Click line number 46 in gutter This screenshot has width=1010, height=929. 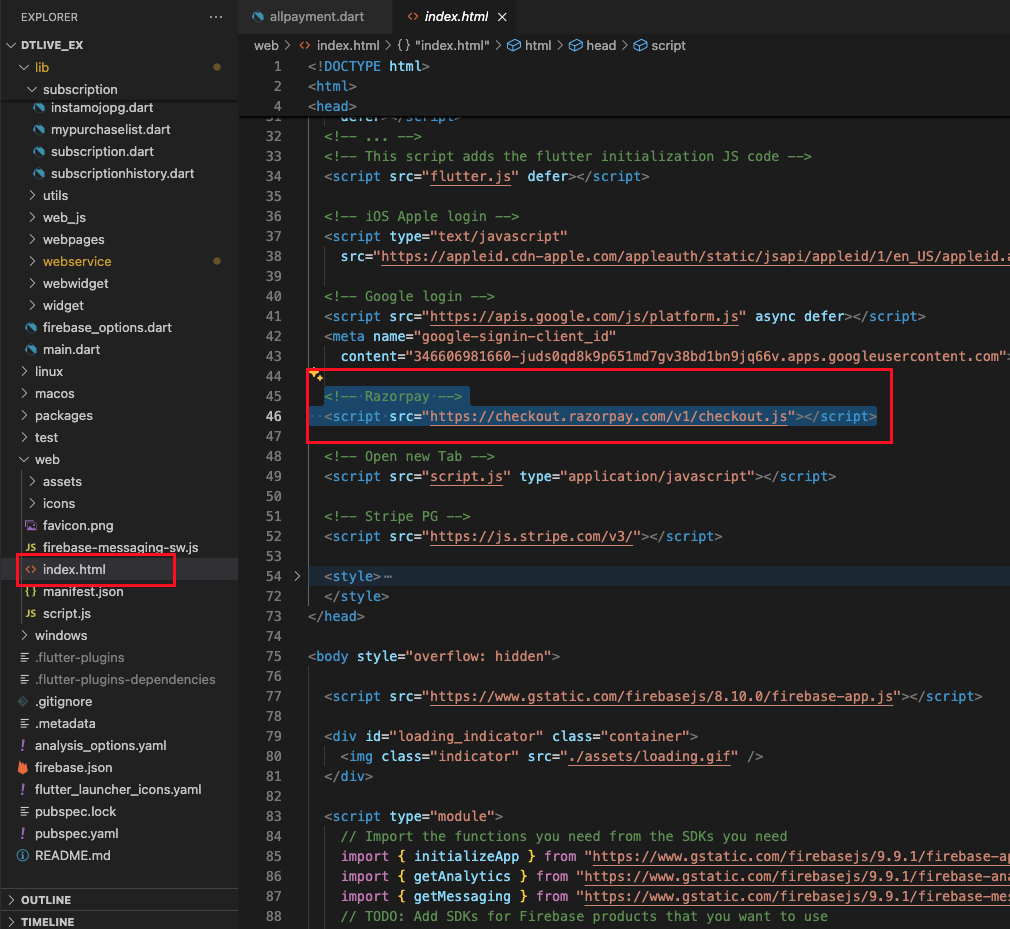274,416
